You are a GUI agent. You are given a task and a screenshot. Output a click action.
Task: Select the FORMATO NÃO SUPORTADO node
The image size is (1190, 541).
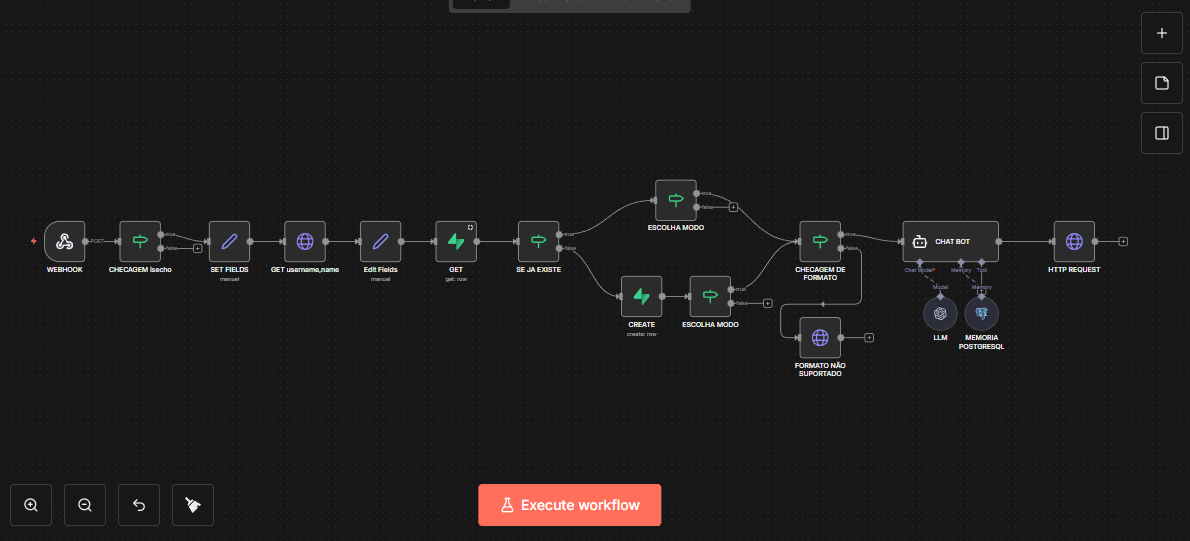(x=820, y=337)
